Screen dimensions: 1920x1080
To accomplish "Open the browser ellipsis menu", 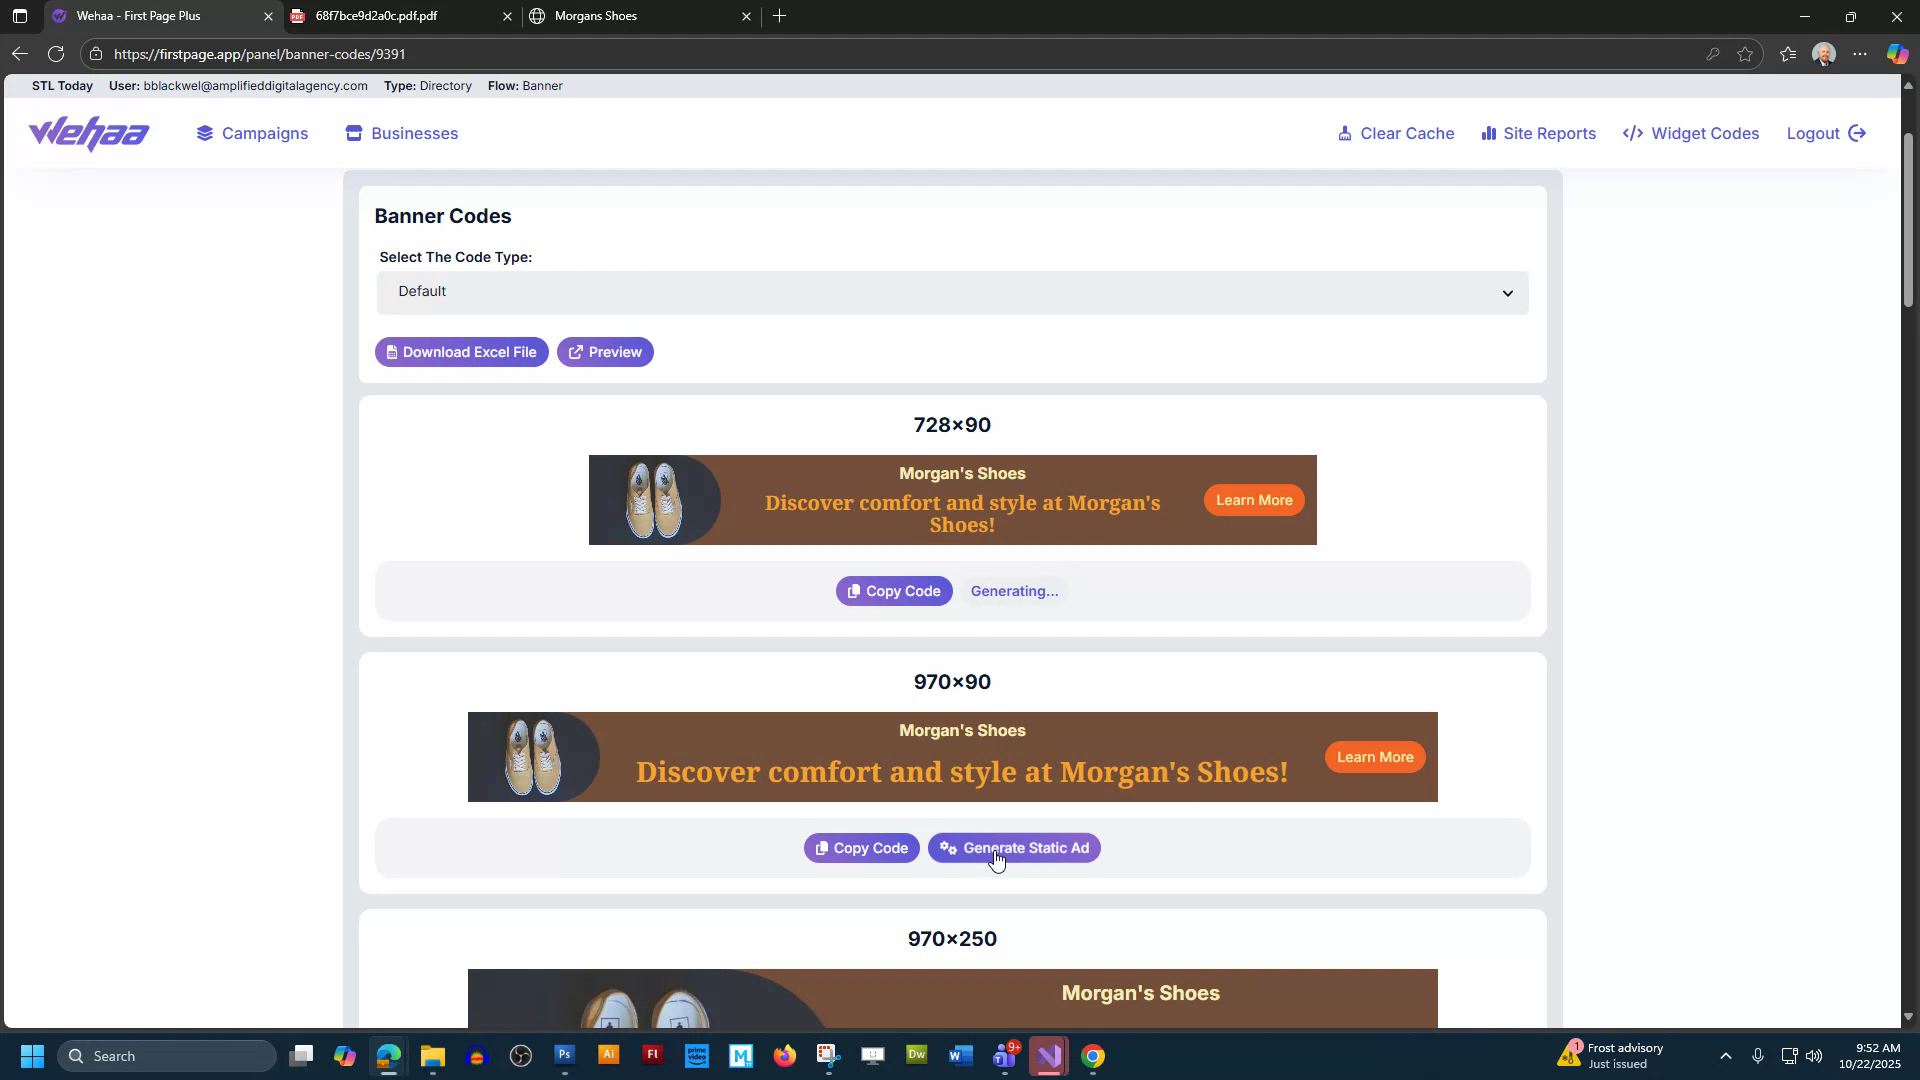I will pos(1860,53).
